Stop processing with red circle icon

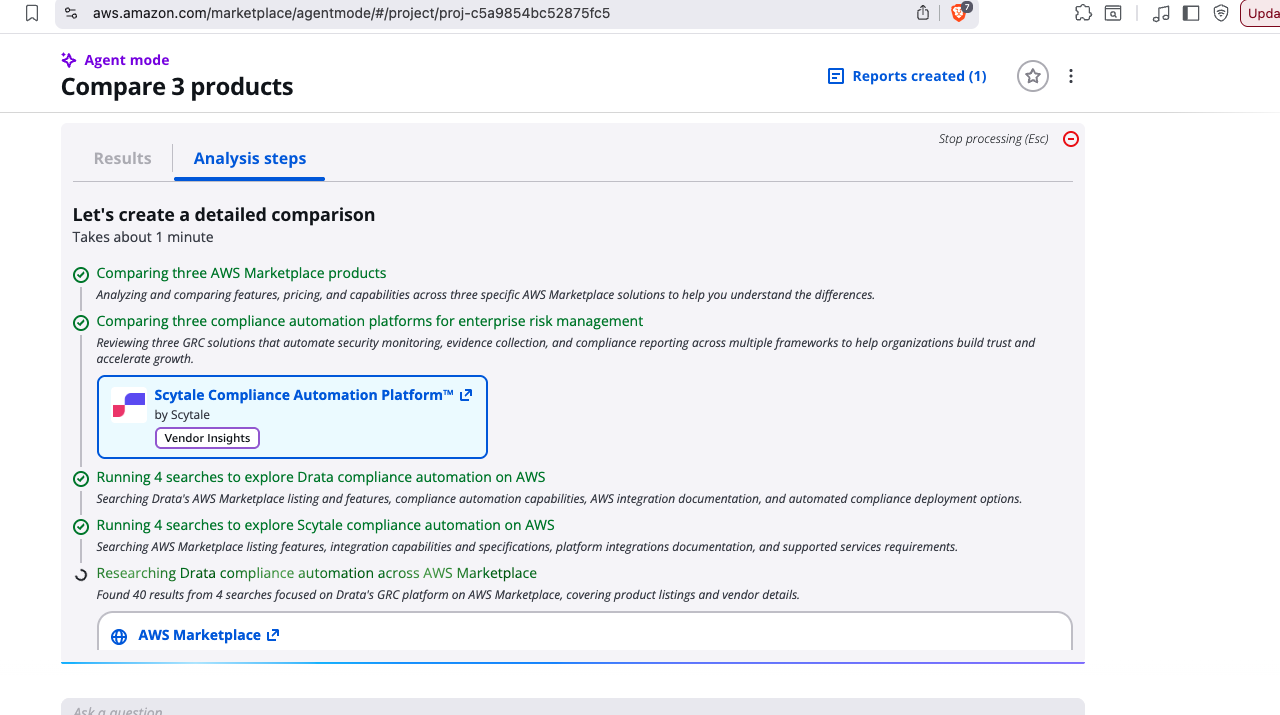1070,139
